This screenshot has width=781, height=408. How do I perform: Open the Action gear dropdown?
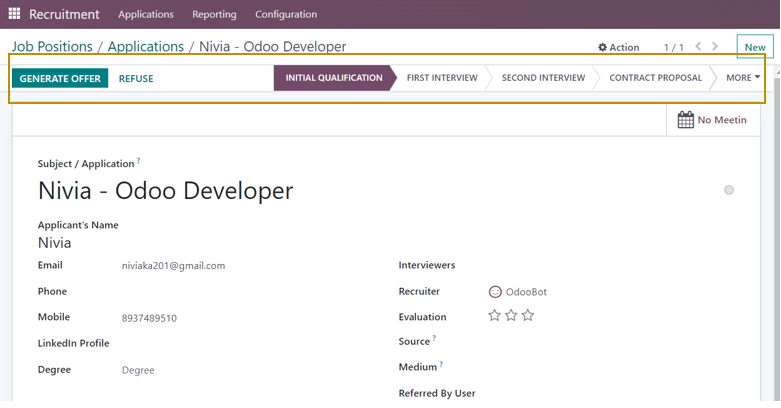pos(618,47)
